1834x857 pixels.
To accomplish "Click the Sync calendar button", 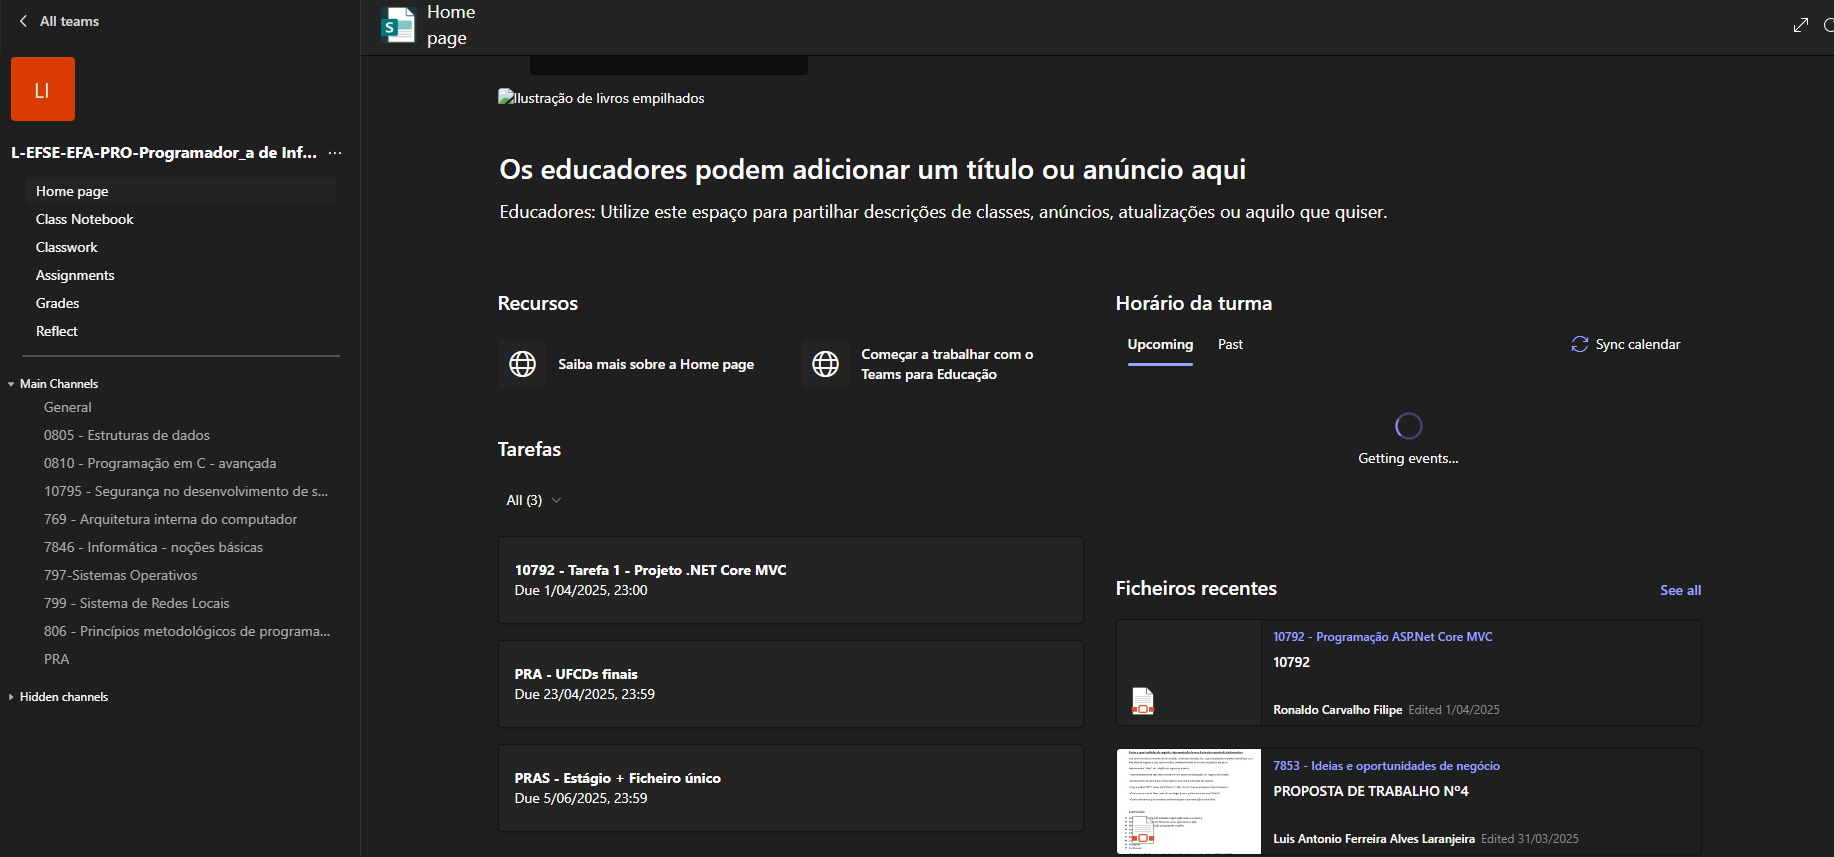I will [1626, 344].
